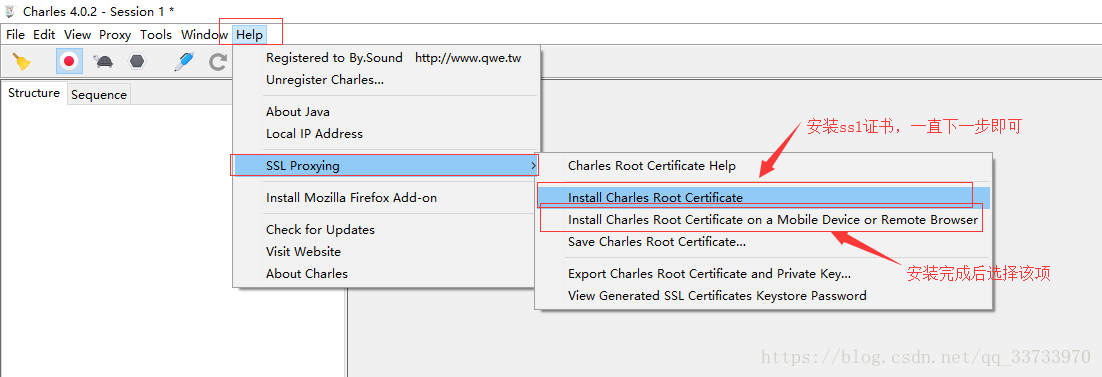Open the View menu
The height and width of the screenshot is (377, 1102).
pyautogui.click(x=77, y=34)
